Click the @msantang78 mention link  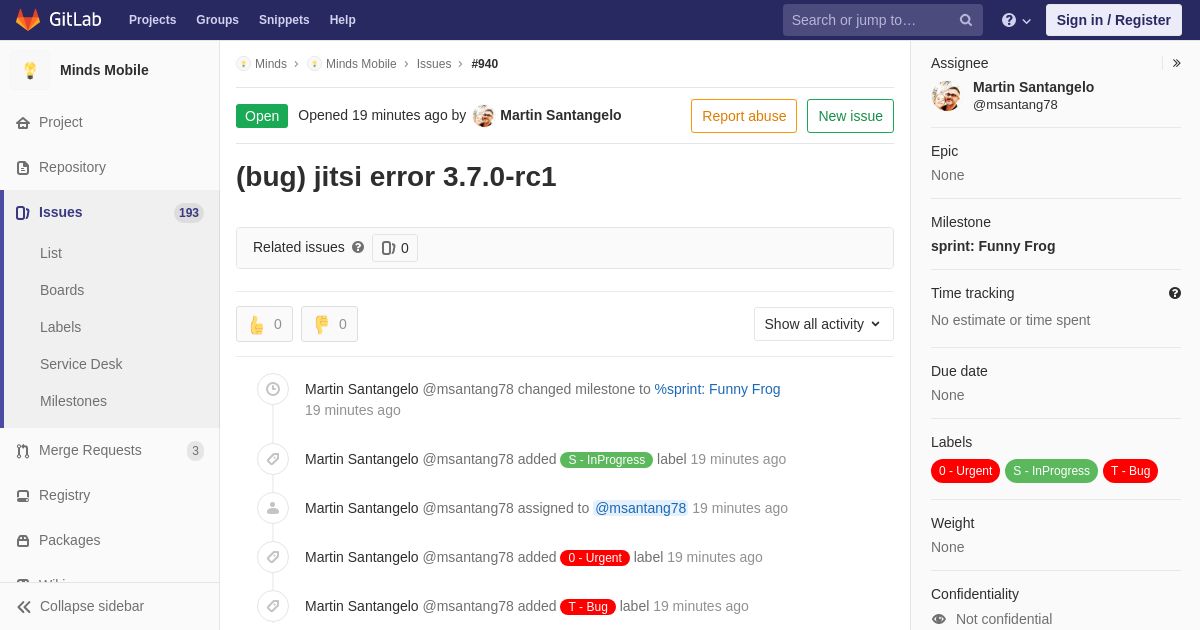pos(641,508)
